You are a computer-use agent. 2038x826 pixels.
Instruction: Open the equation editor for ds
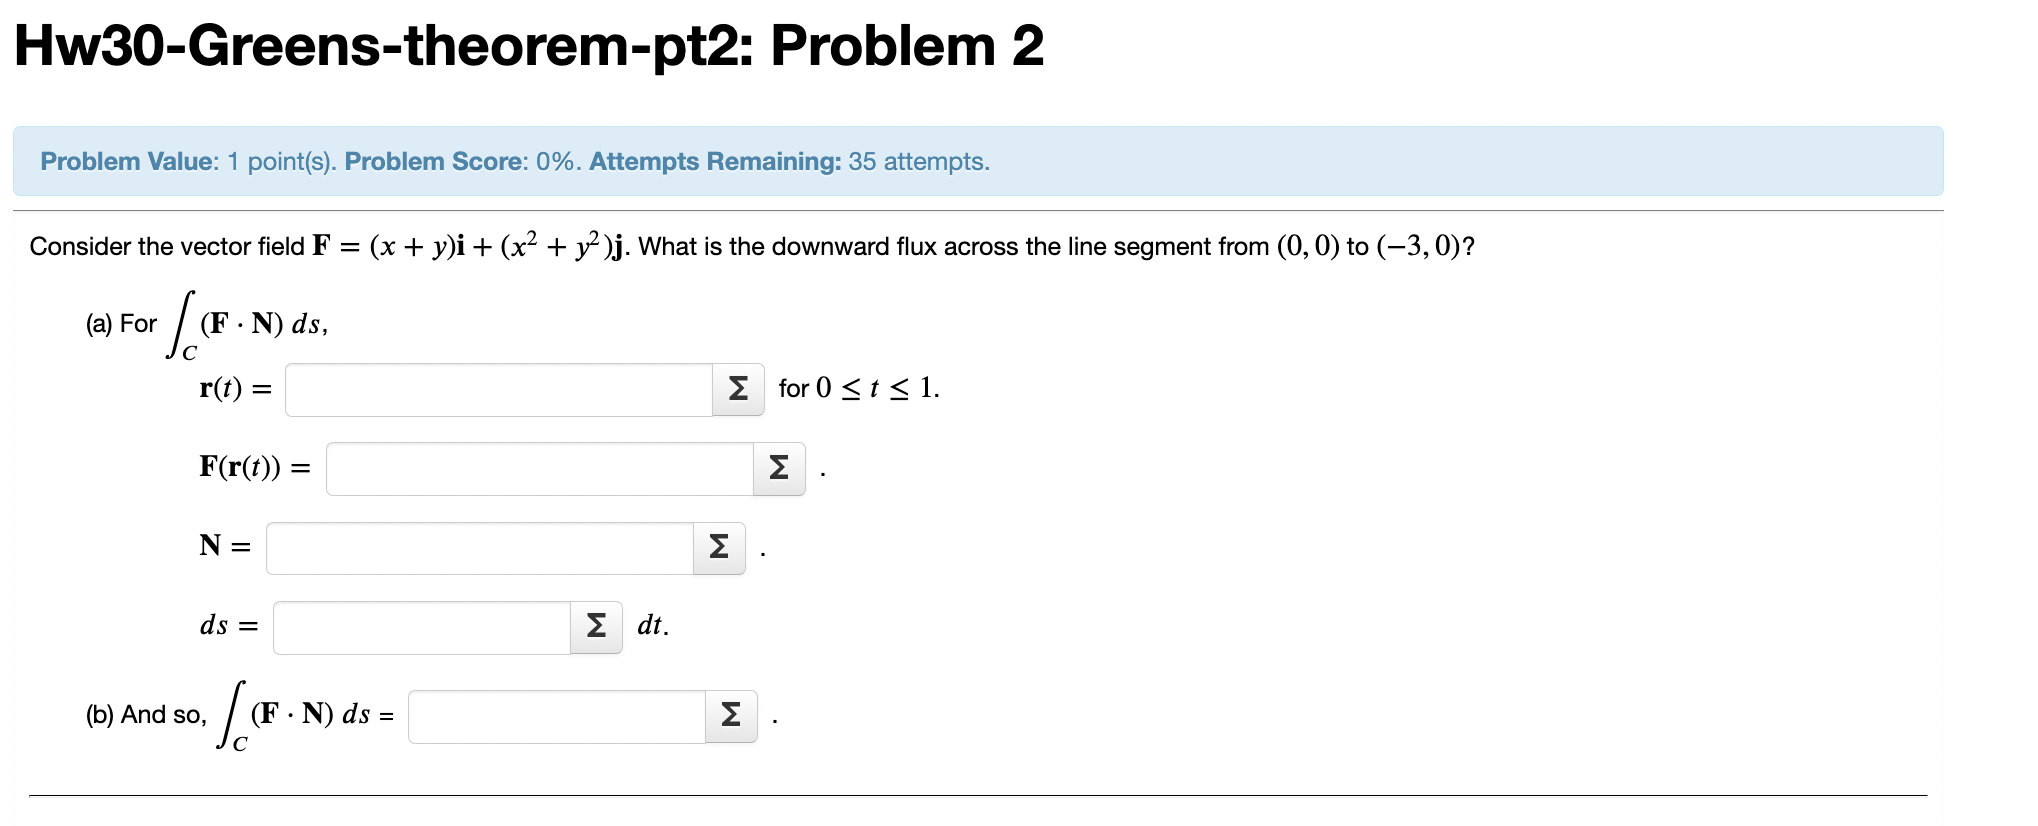pos(595,627)
